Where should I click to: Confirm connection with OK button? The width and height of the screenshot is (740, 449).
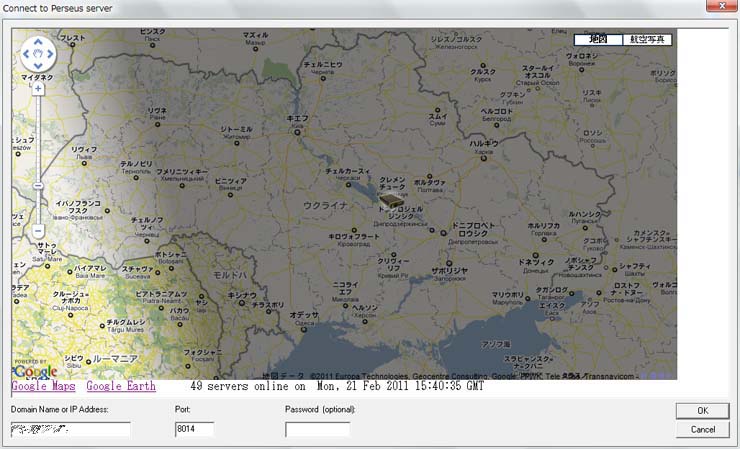point(702,410)
